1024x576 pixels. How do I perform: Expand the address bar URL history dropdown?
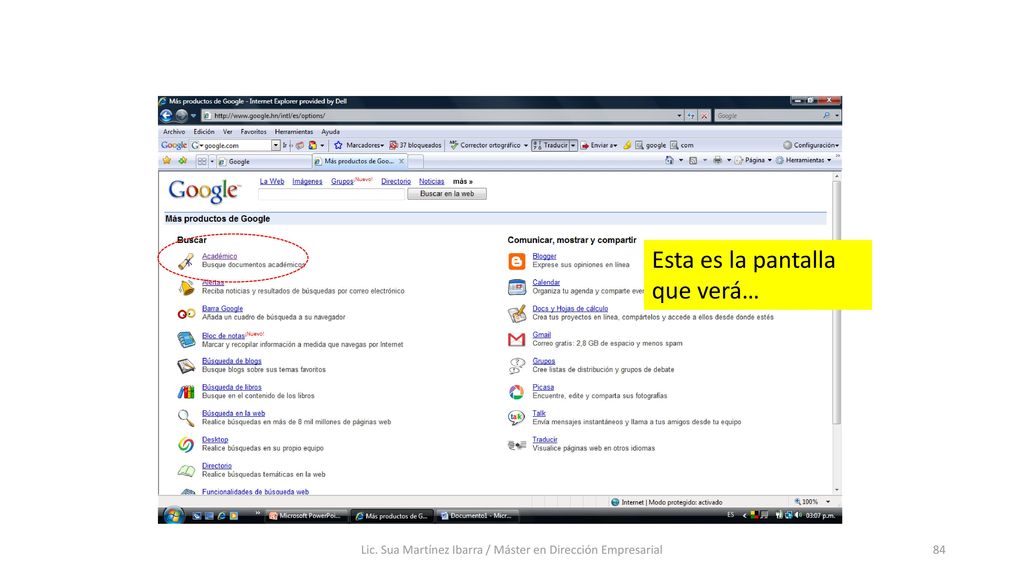tap(679, 116)
